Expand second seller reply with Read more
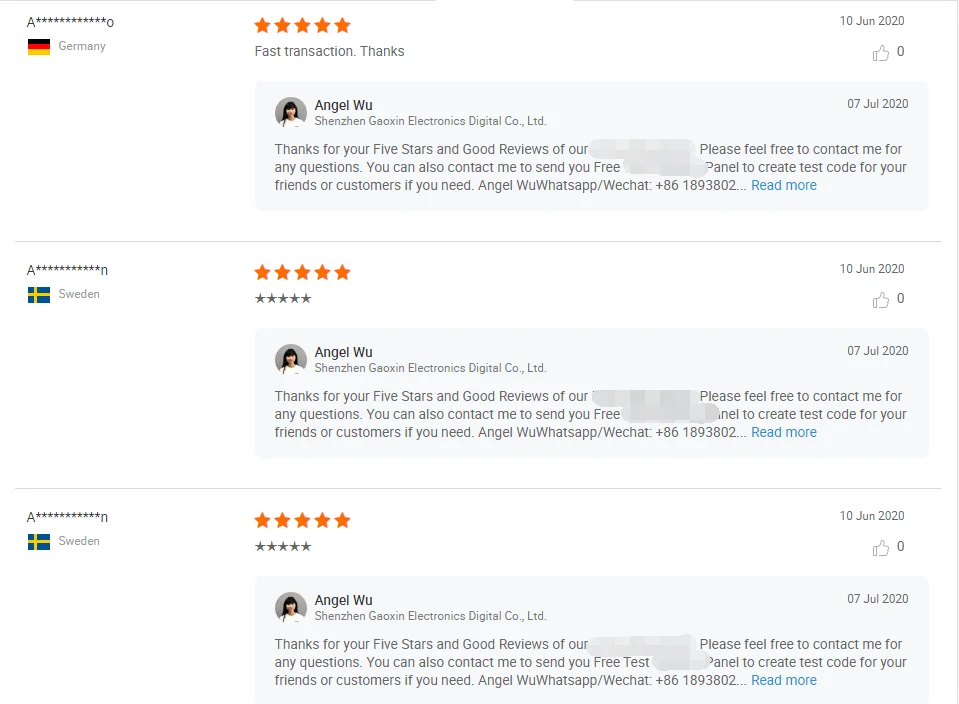The height and width of the screenshot is (704, 959). click(784, 432)
